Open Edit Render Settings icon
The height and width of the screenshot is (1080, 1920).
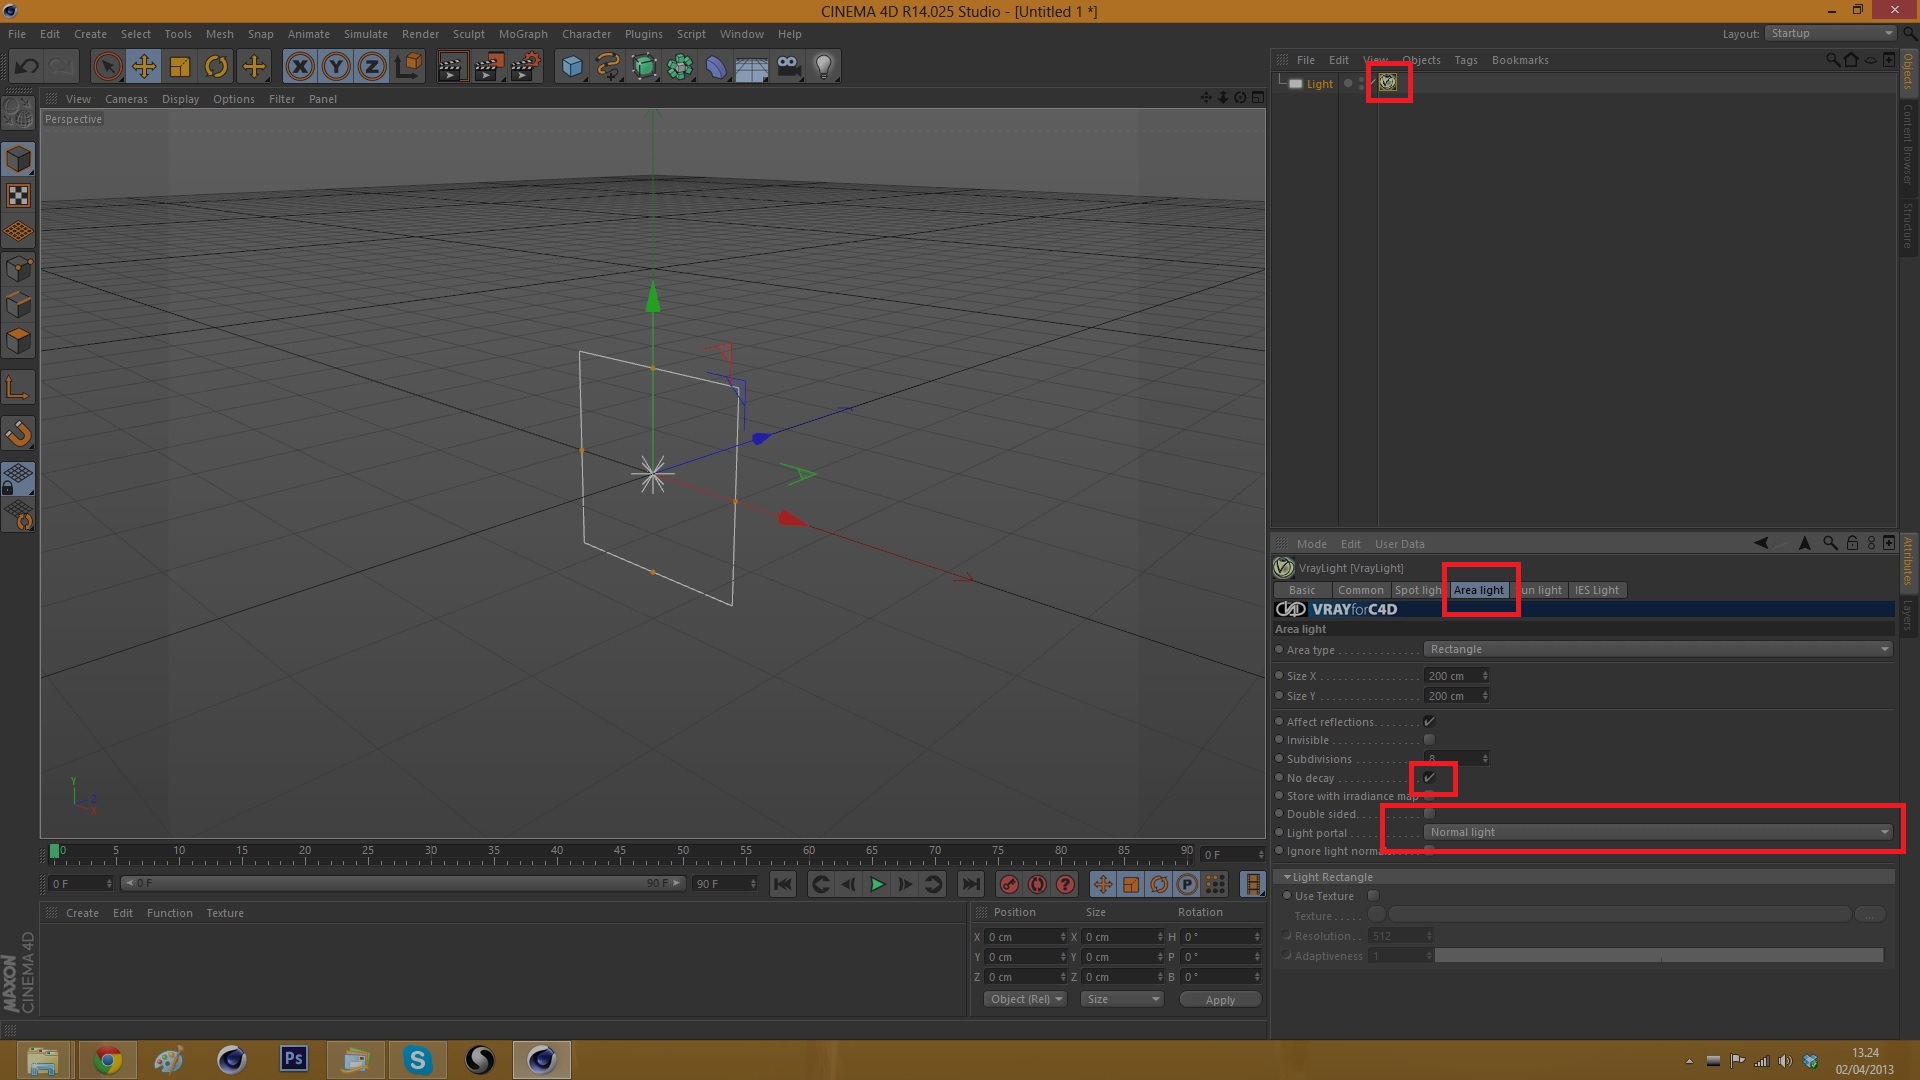coord(525,67)
